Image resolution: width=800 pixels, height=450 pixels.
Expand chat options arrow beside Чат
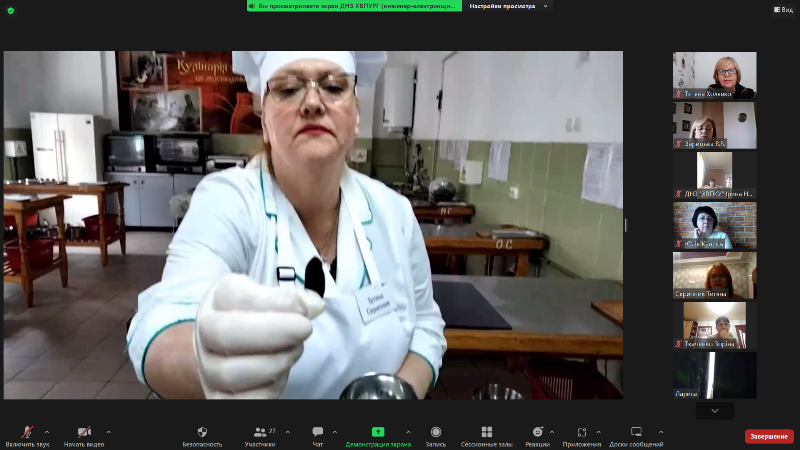click(335, 432)
